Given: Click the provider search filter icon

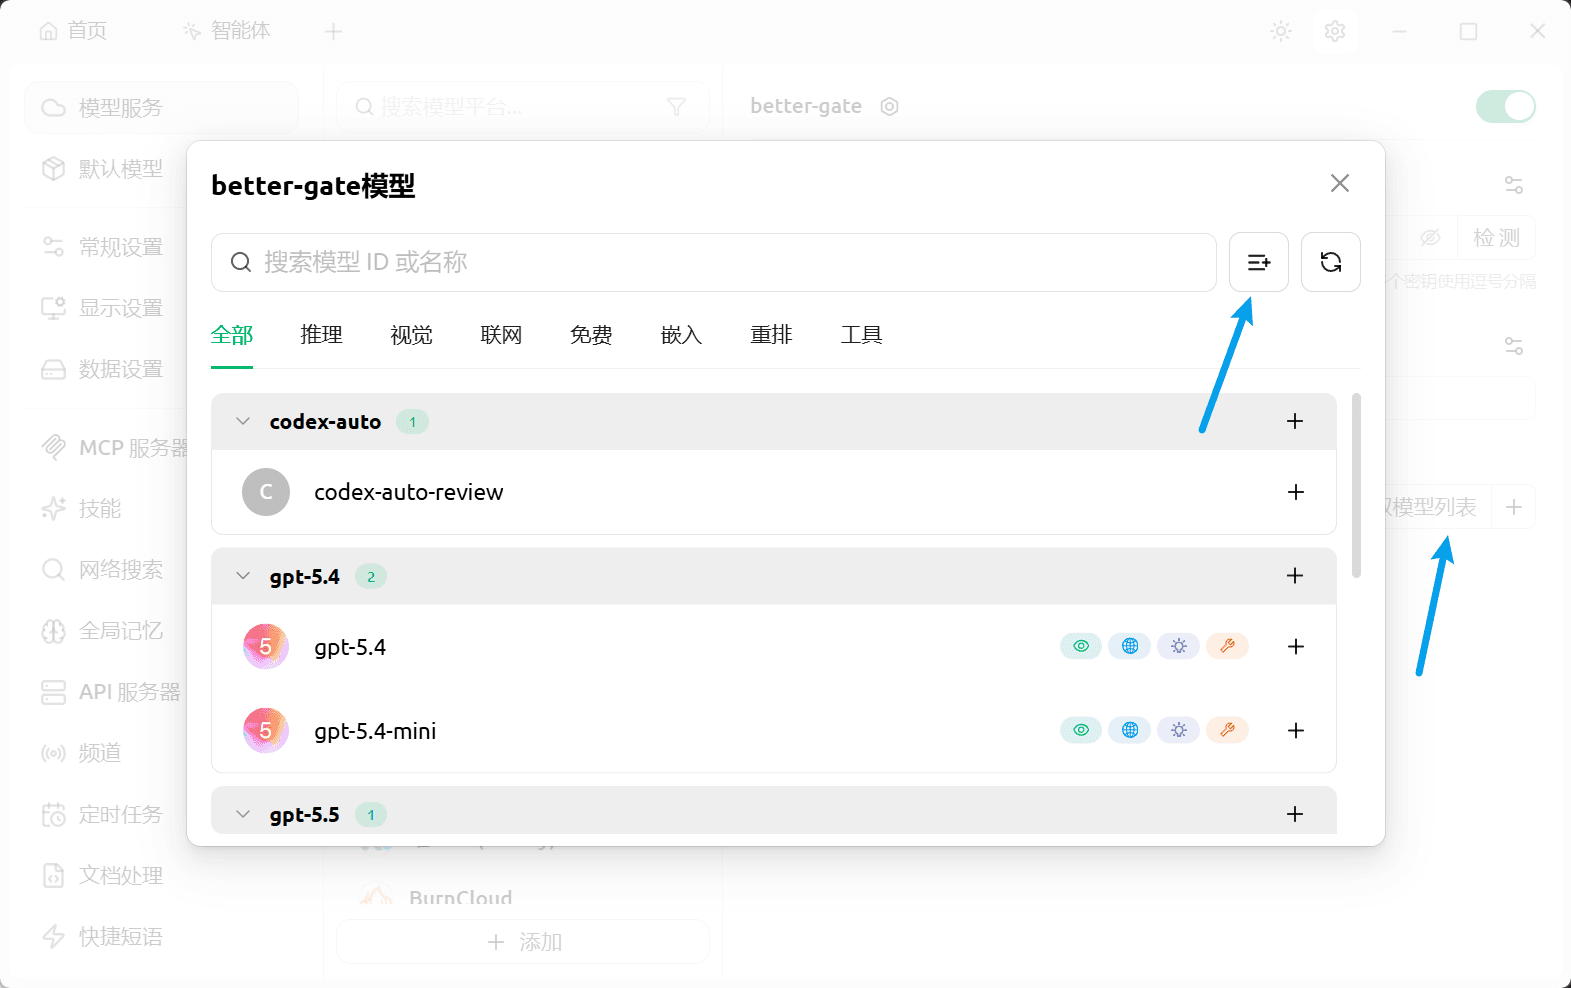Looking at the screenshot, I should (677, 107).
